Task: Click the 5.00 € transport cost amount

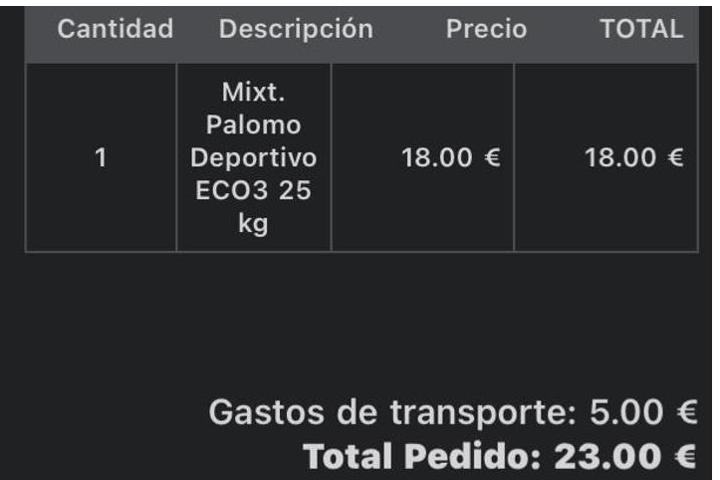Action: tap(643, 412)
